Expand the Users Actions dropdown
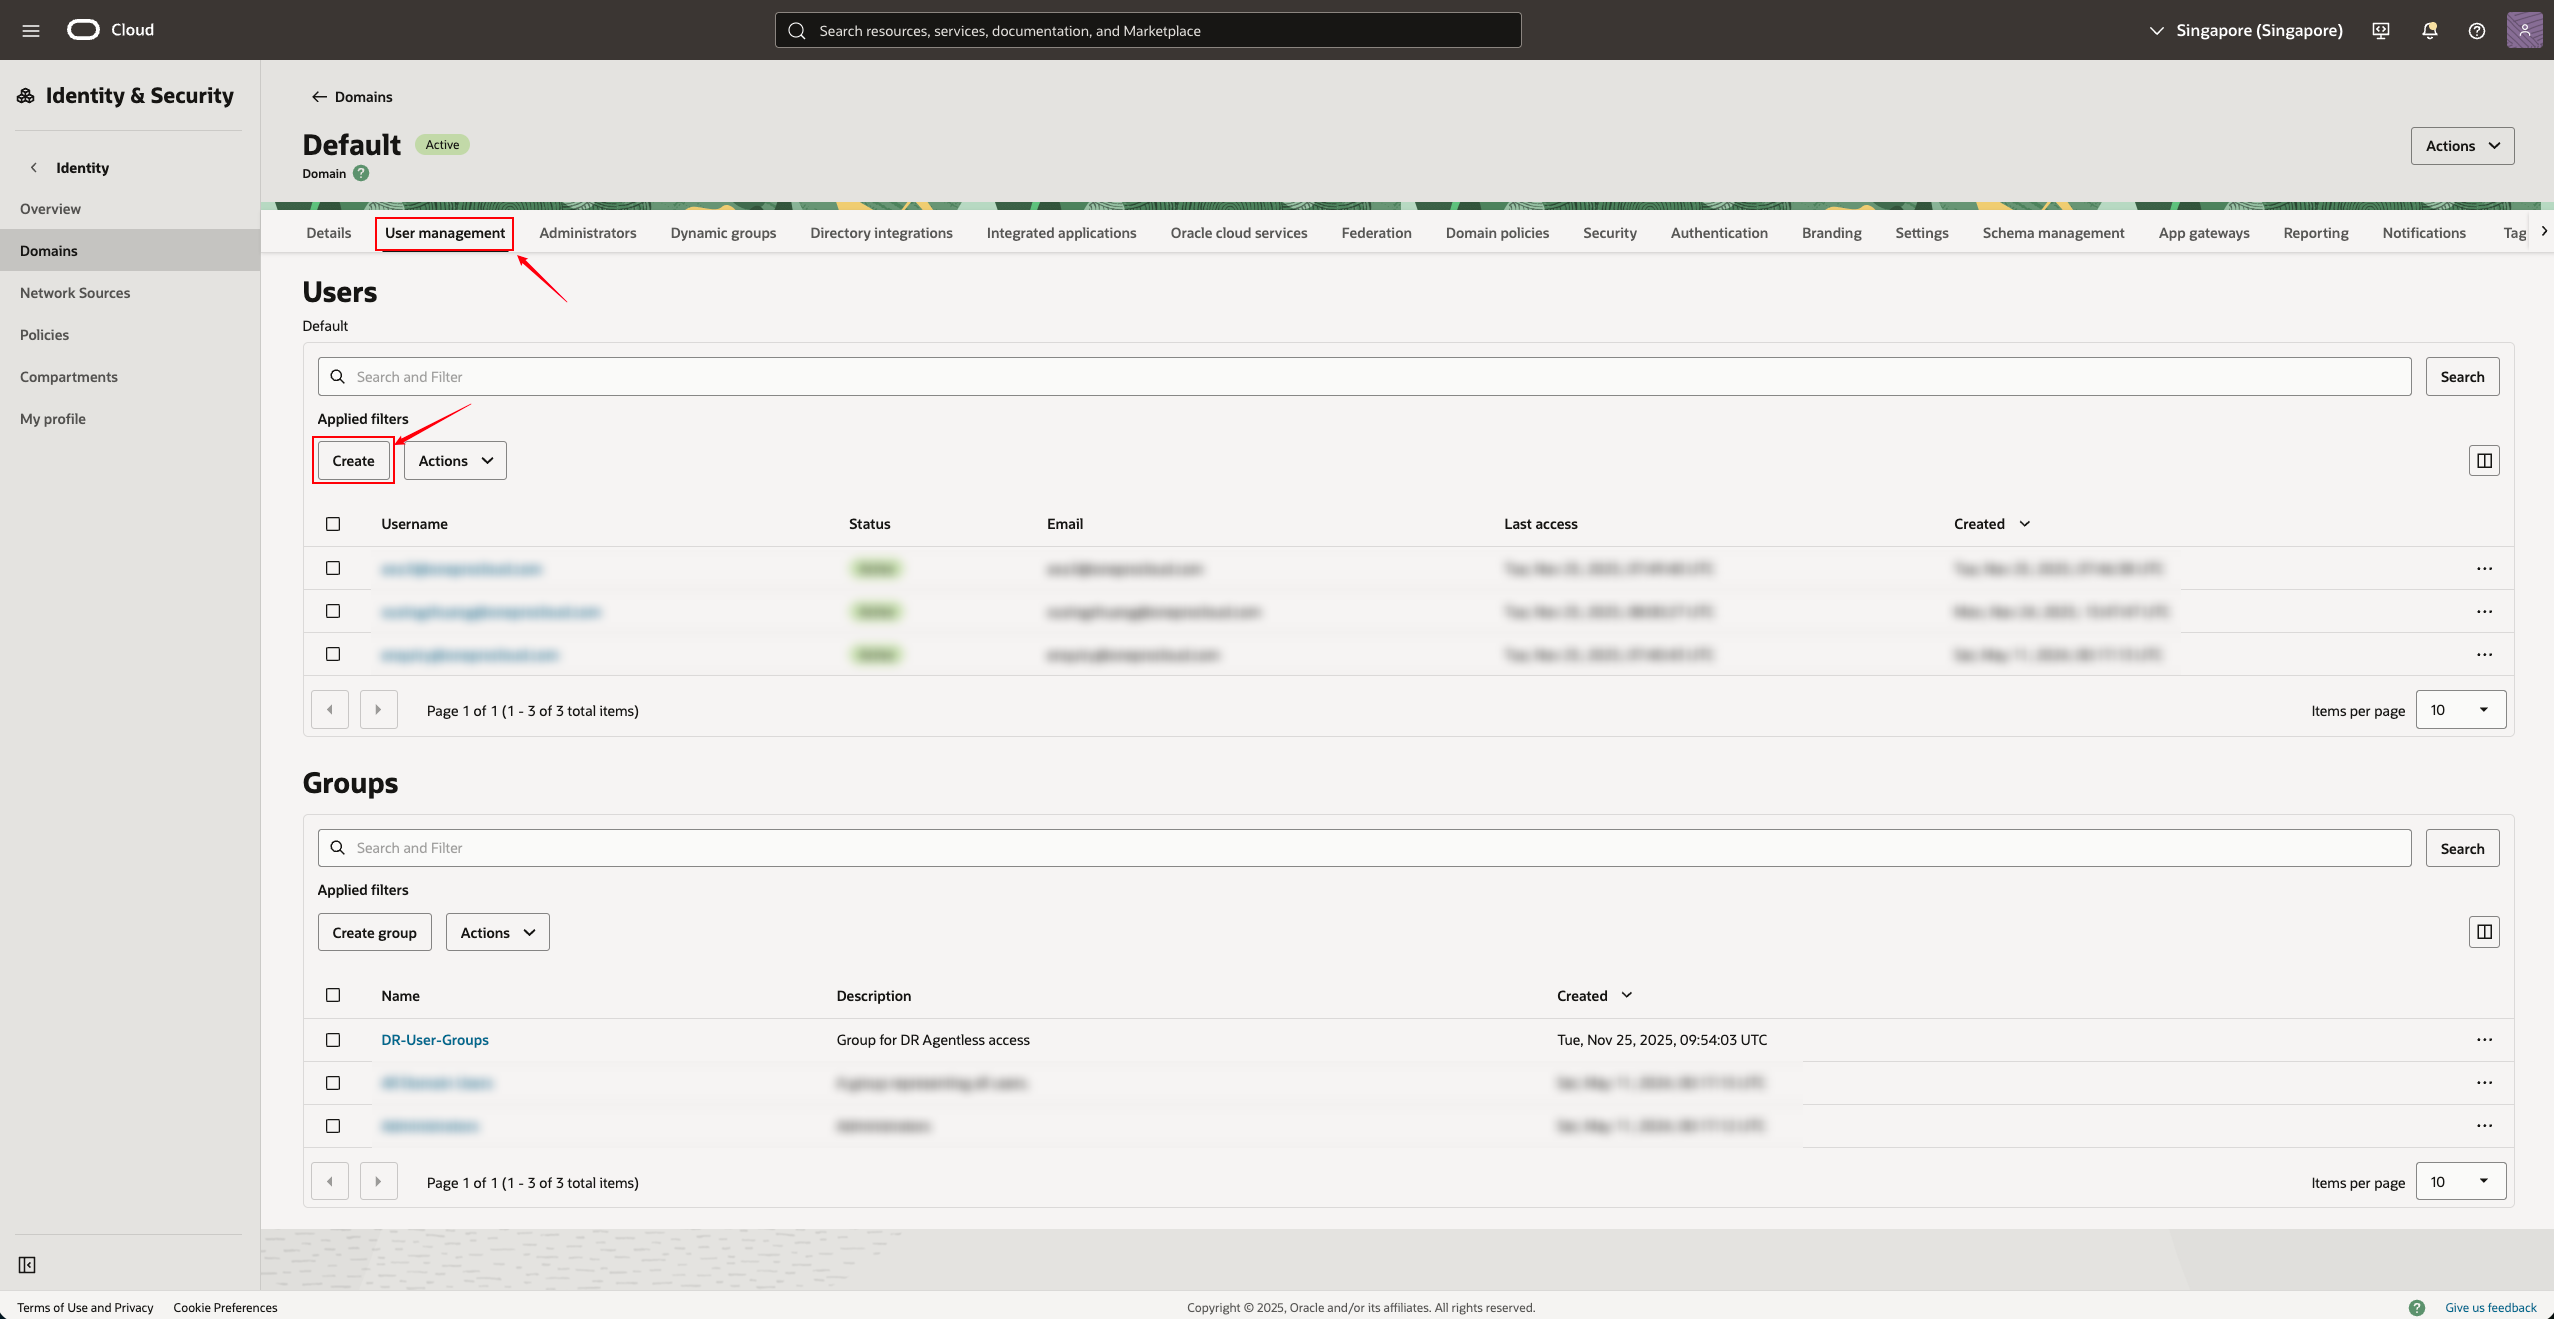The height and width of the screenshot is (1319, 2554). (455, 461)
